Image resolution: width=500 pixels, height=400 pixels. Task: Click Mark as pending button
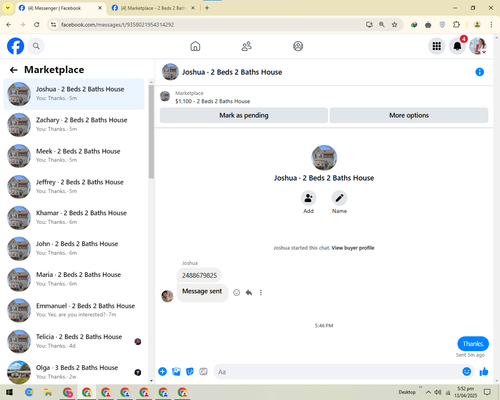pyautogui.click(x=244, y=115)
